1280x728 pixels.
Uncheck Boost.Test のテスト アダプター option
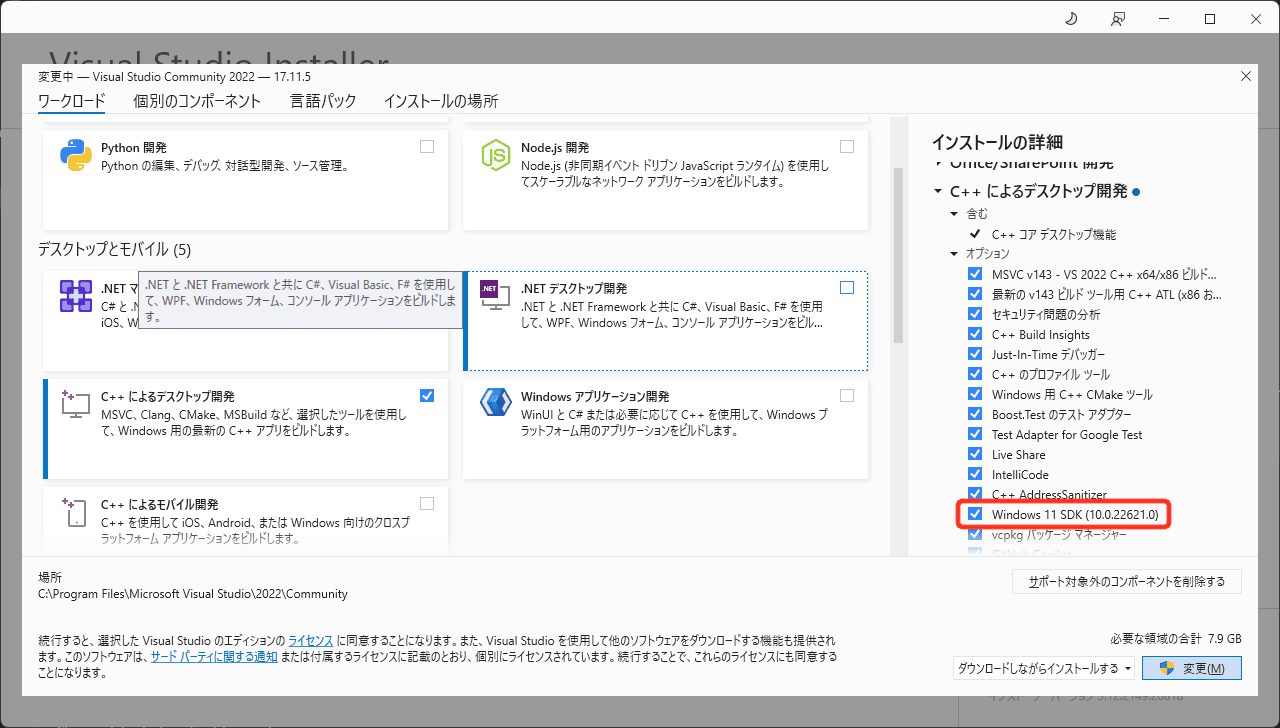point(975,414)
